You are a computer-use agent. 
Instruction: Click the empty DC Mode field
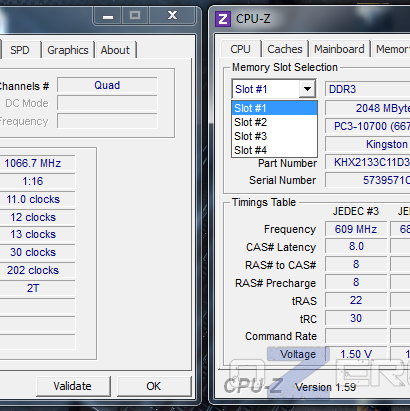point(107,103)
